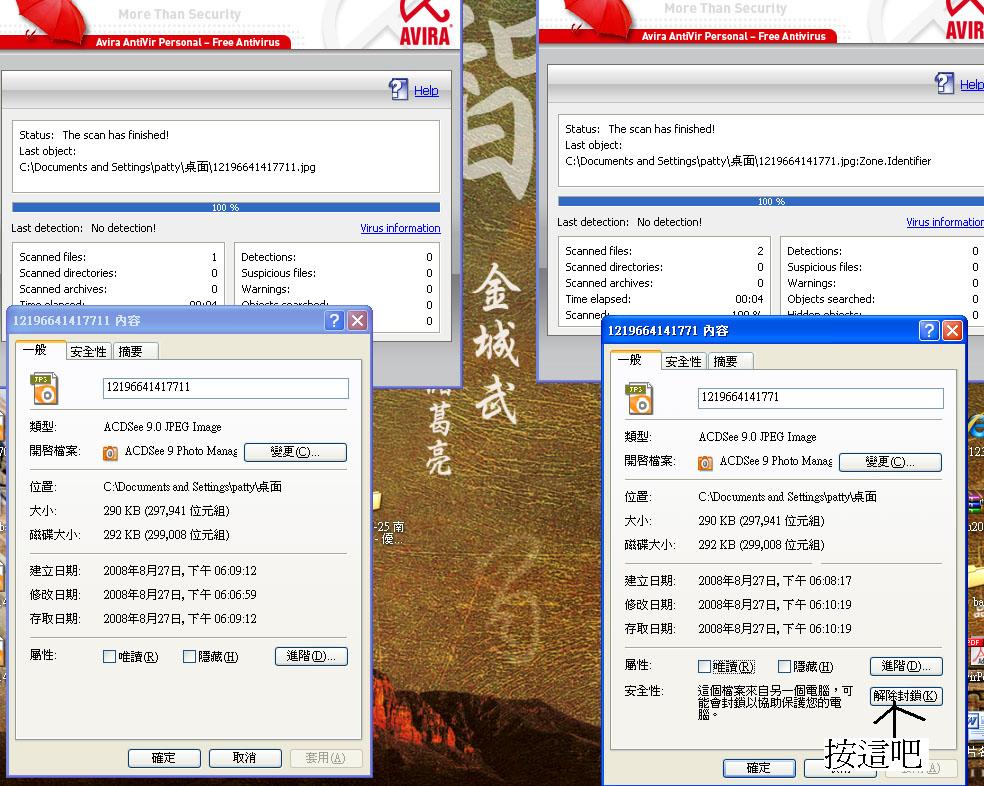Select 一般 tab in left properties dialog

40,350
